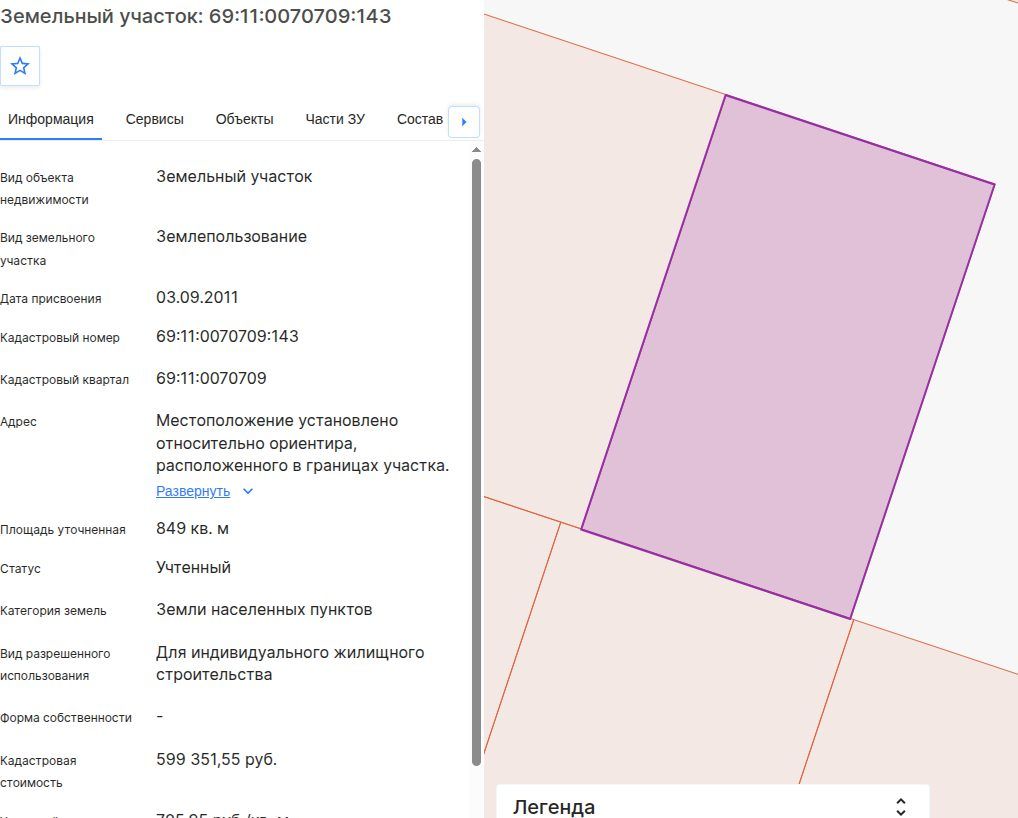Screen dimensions: 1018x818
Task: Click the label Форма собственности
Action: pyautogui.click(x=66, y=718)
